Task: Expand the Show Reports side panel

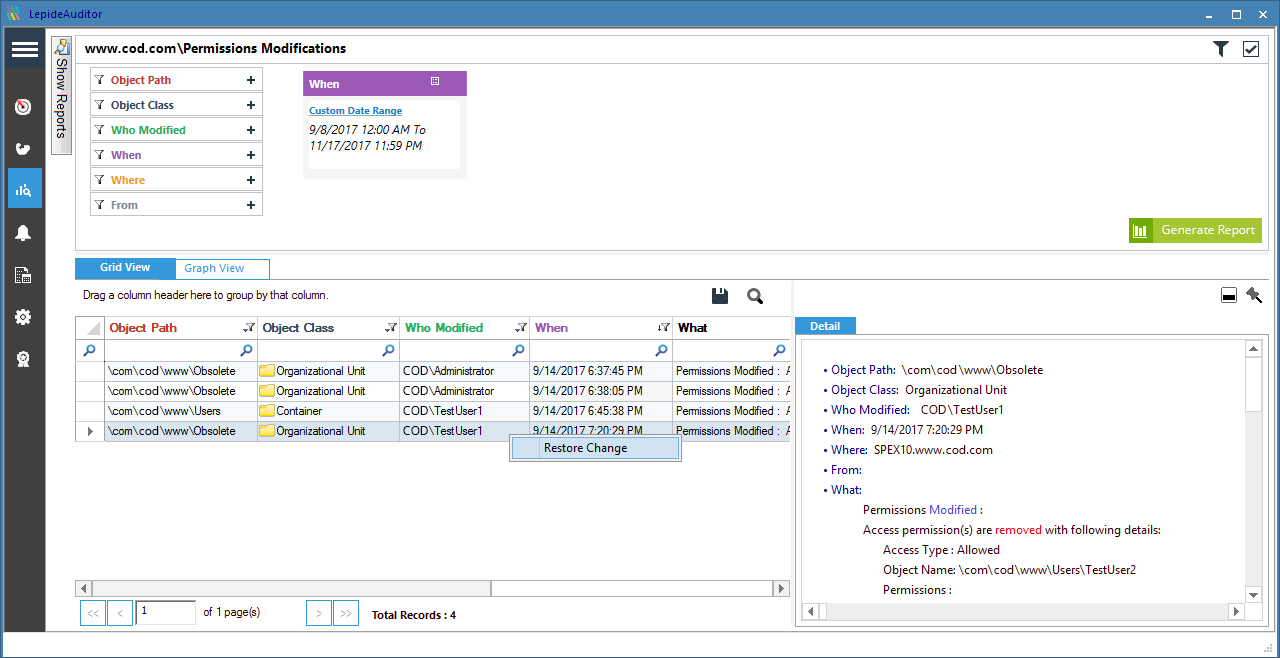Action: [x=61, y=95]
